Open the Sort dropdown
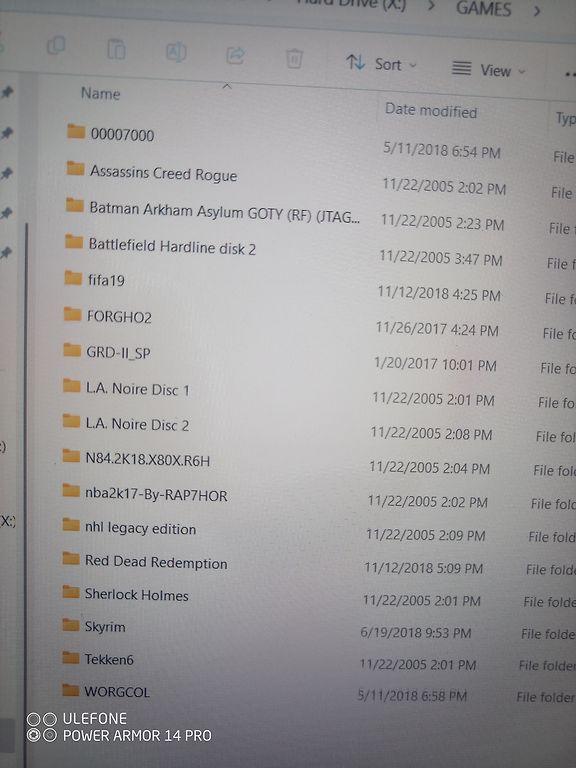The width and height of the screenshot is (576, 768). 381,64
